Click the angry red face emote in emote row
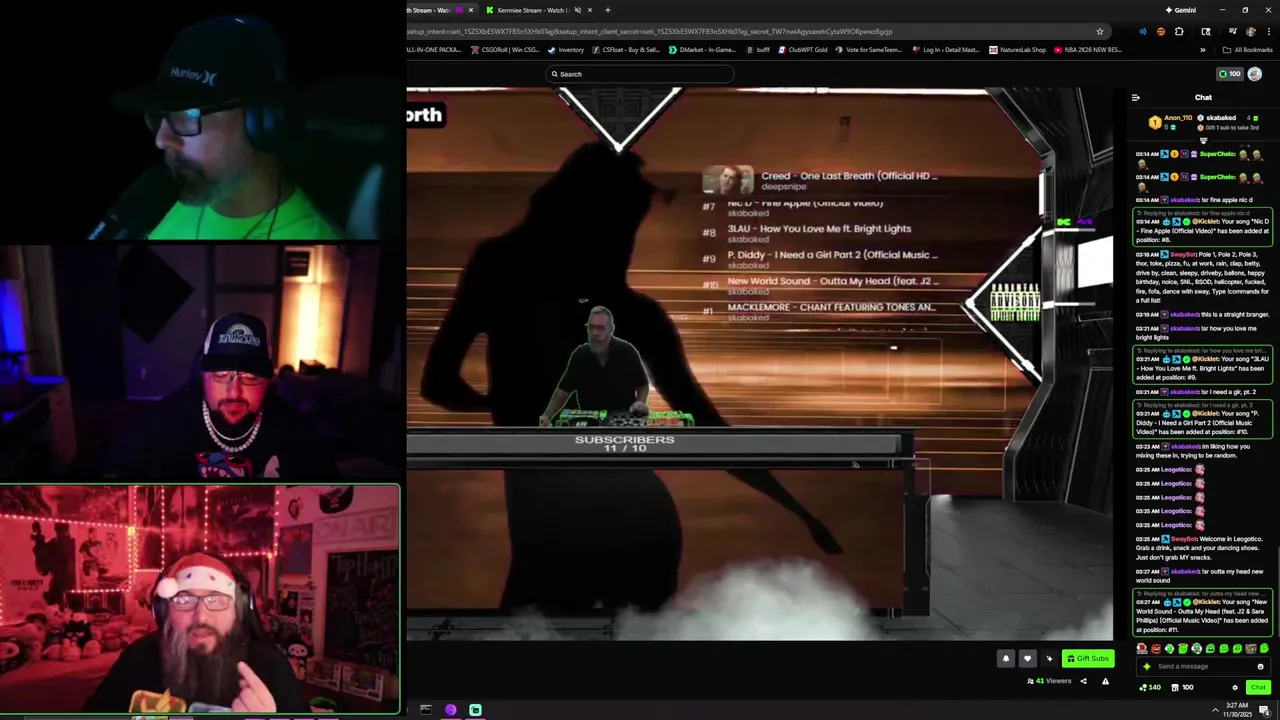Screen dimensions: 1280x720 pyautogui.click(x=1156, y=649)
